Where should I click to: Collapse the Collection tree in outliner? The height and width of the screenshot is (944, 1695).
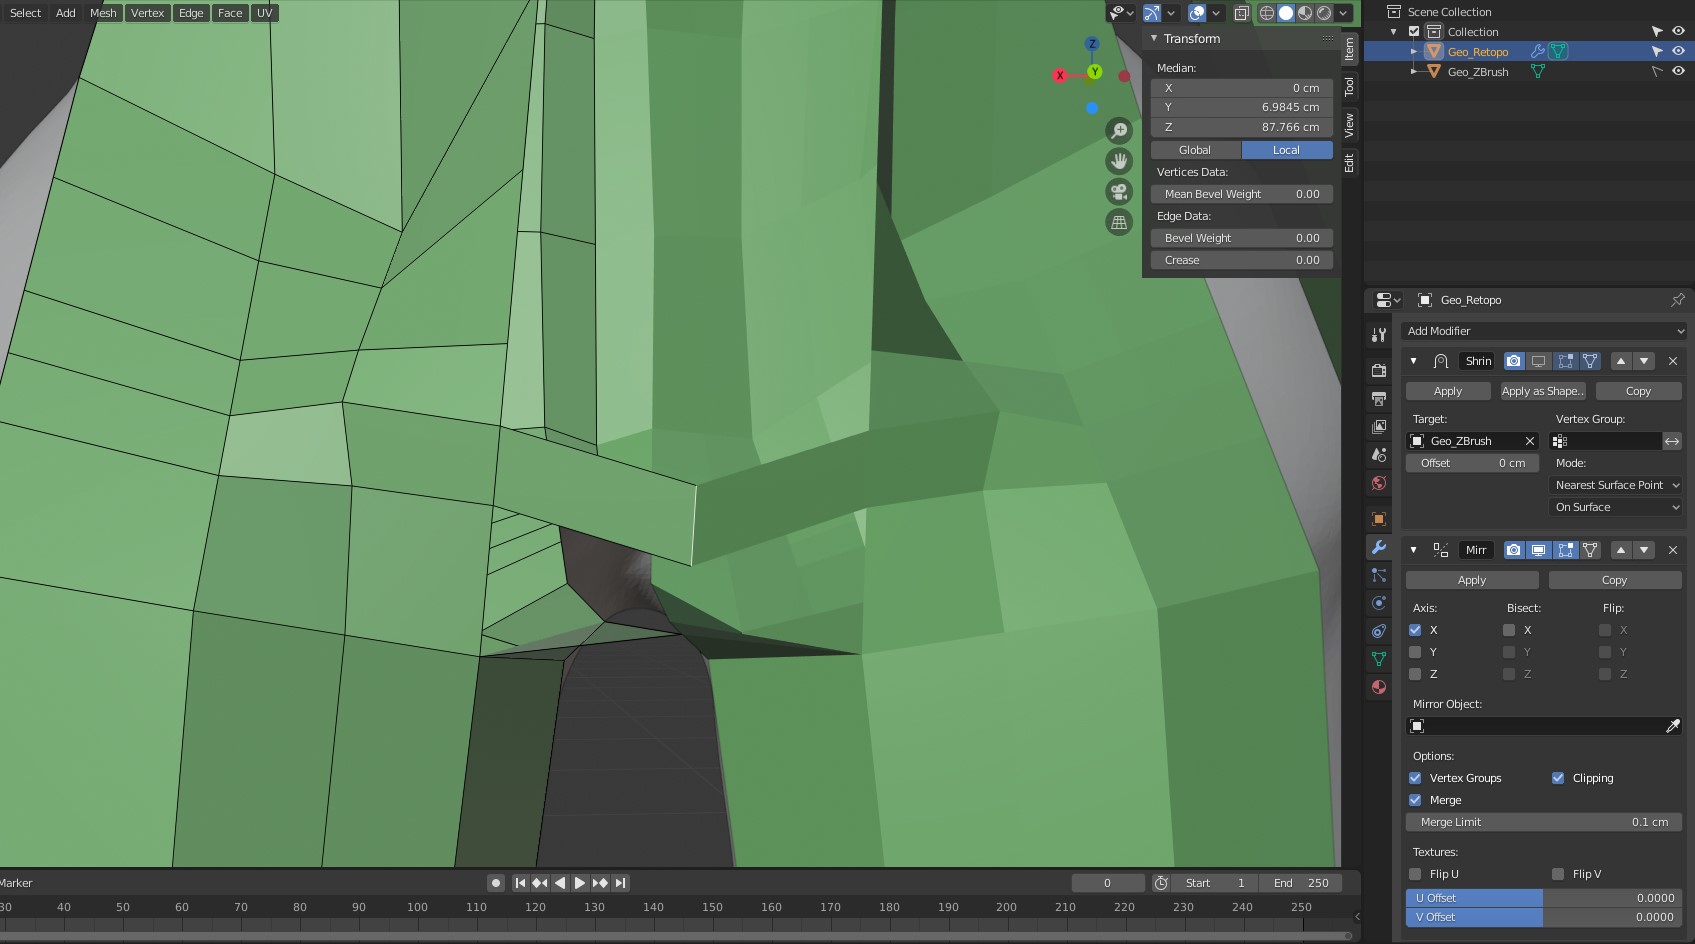(1394, 32)
